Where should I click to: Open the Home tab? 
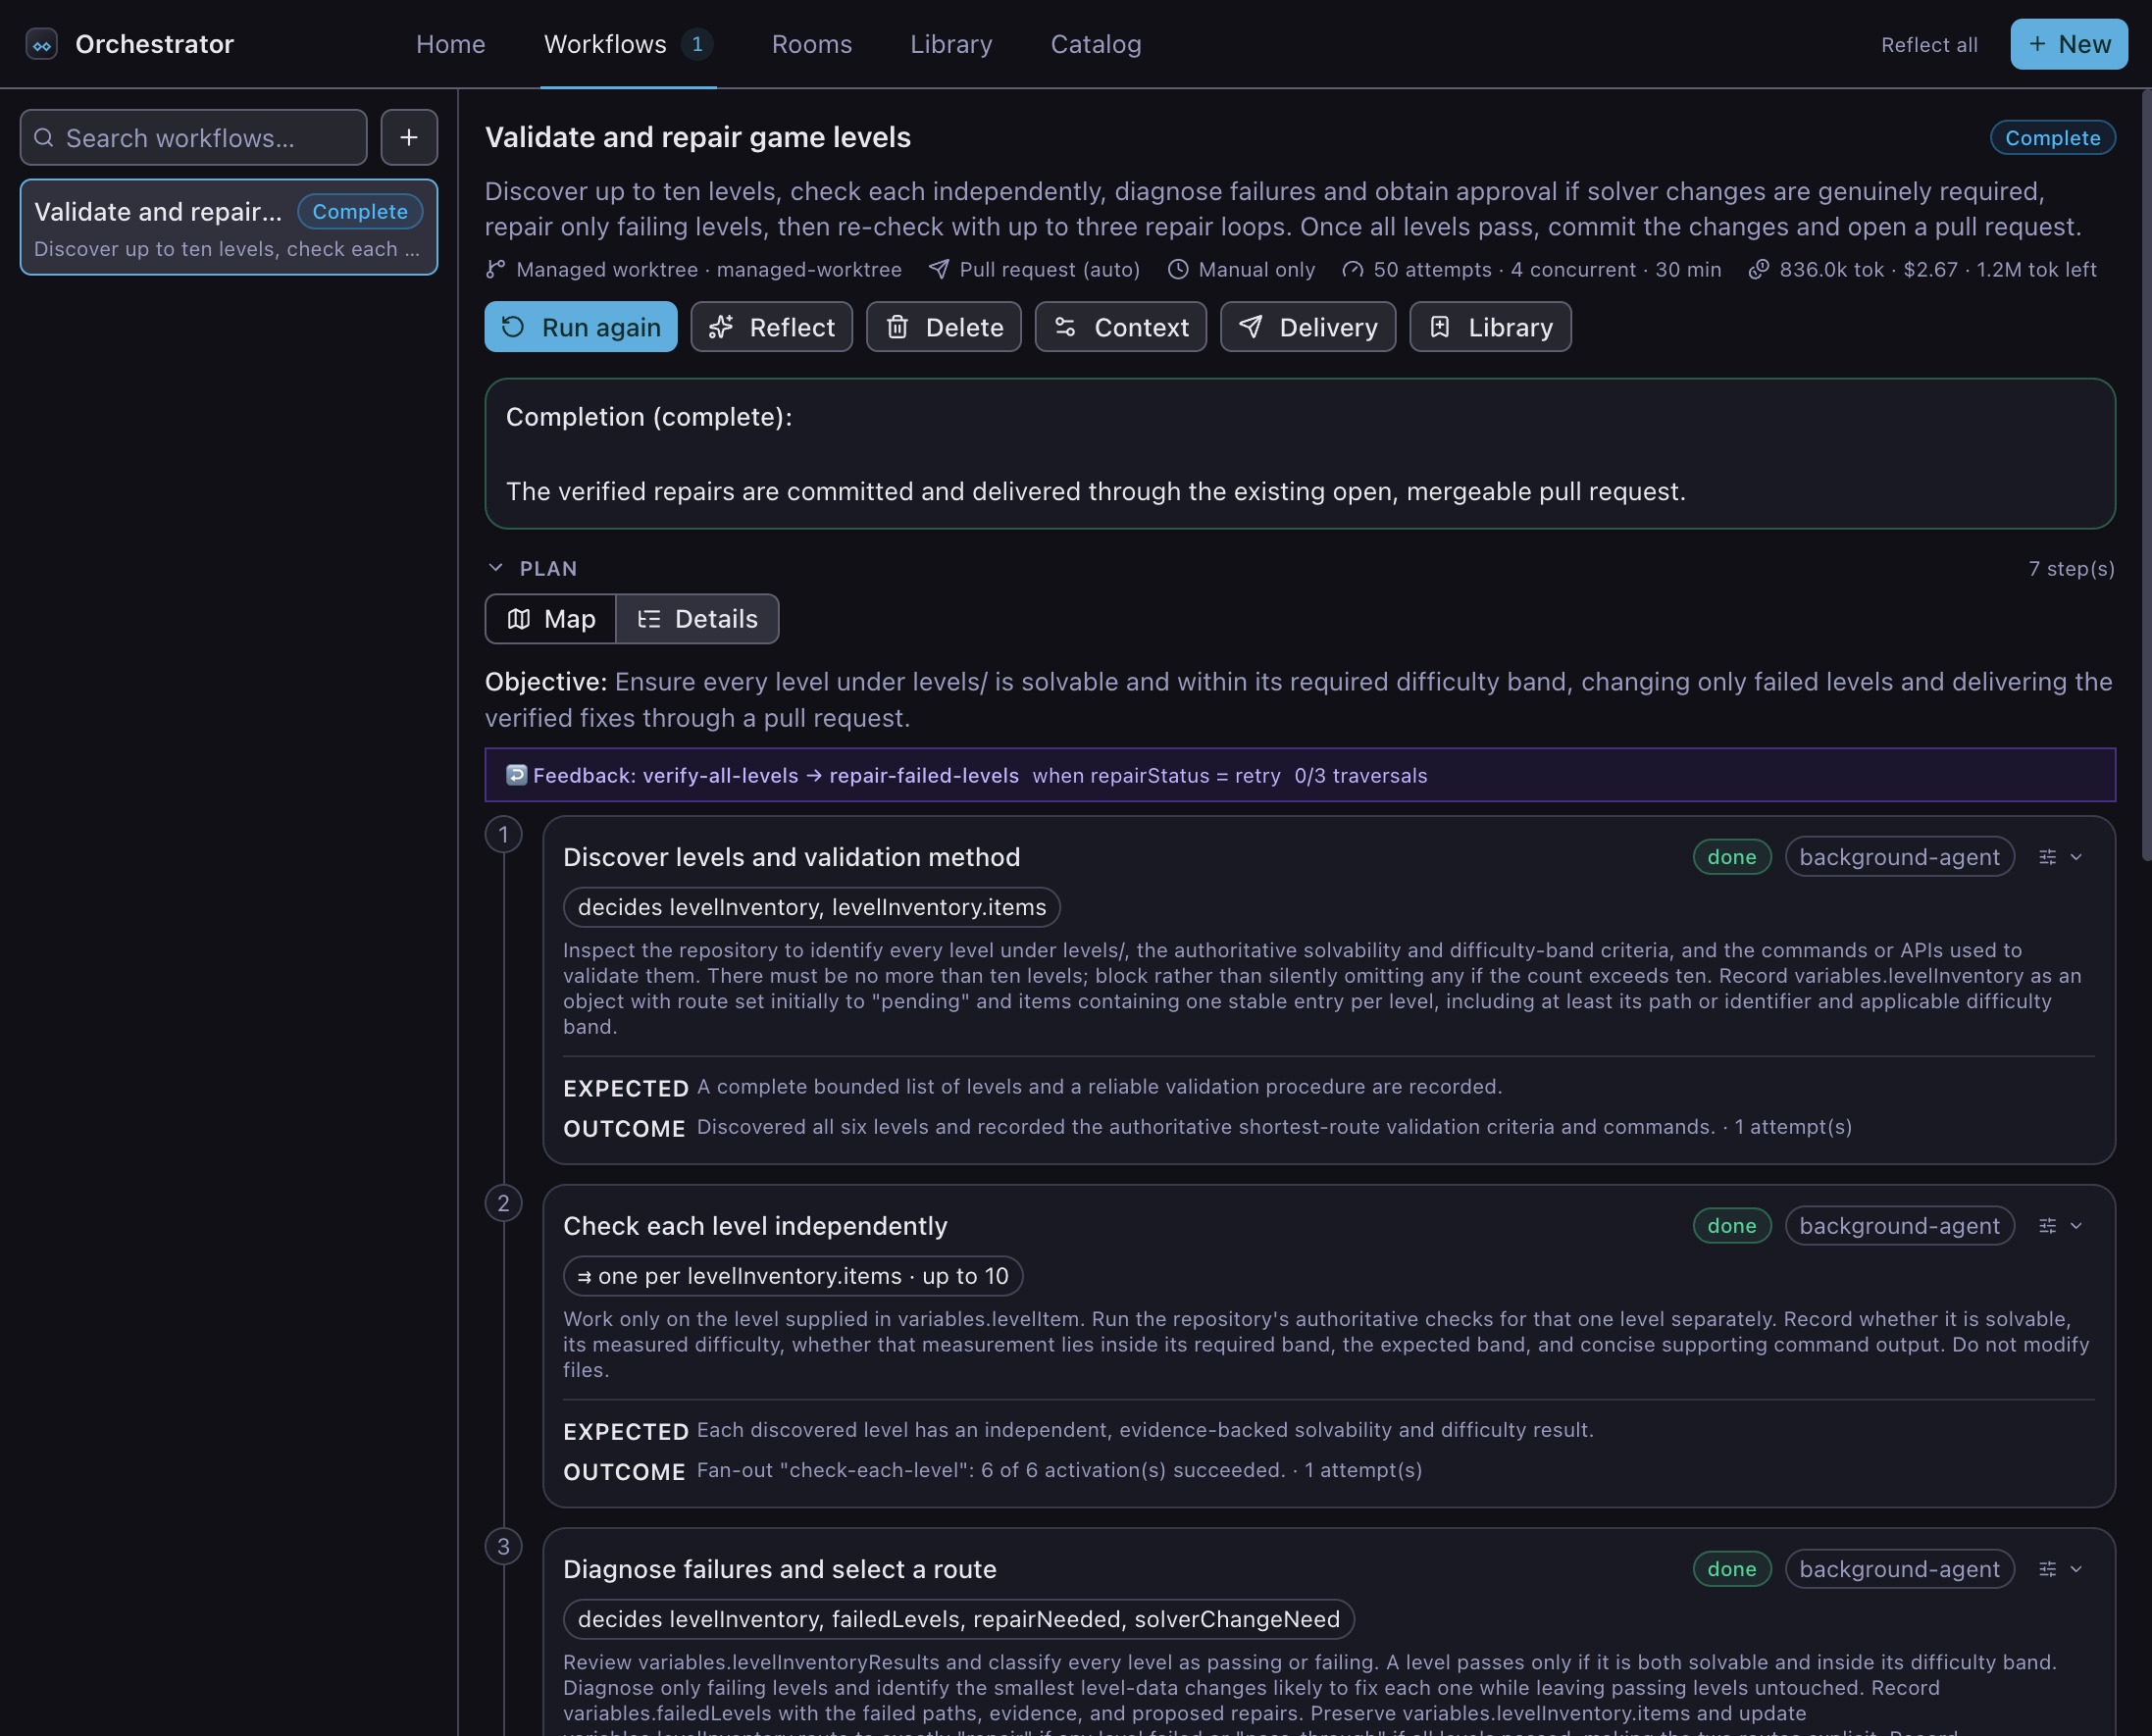click(x=450, y=44)
